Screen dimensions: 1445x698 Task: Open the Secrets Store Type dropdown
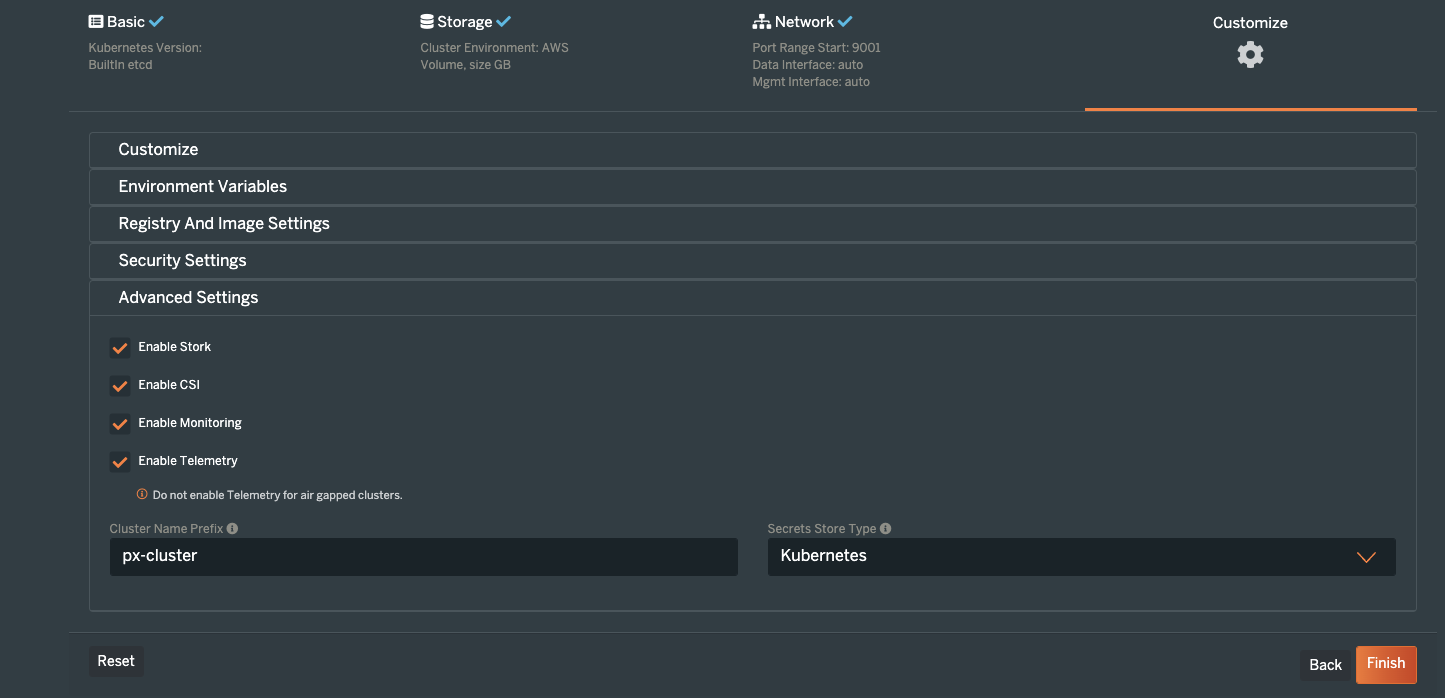tap(1081, 557)
